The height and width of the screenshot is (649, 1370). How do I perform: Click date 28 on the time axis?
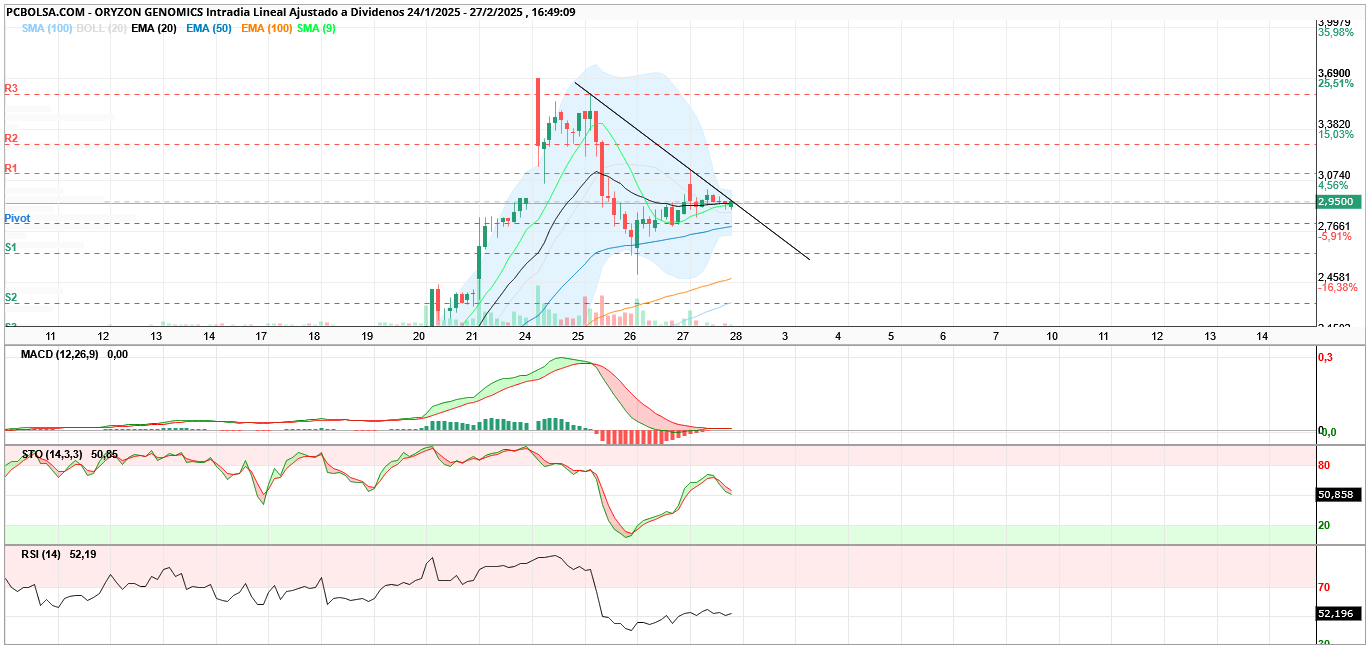click(735, 337)
